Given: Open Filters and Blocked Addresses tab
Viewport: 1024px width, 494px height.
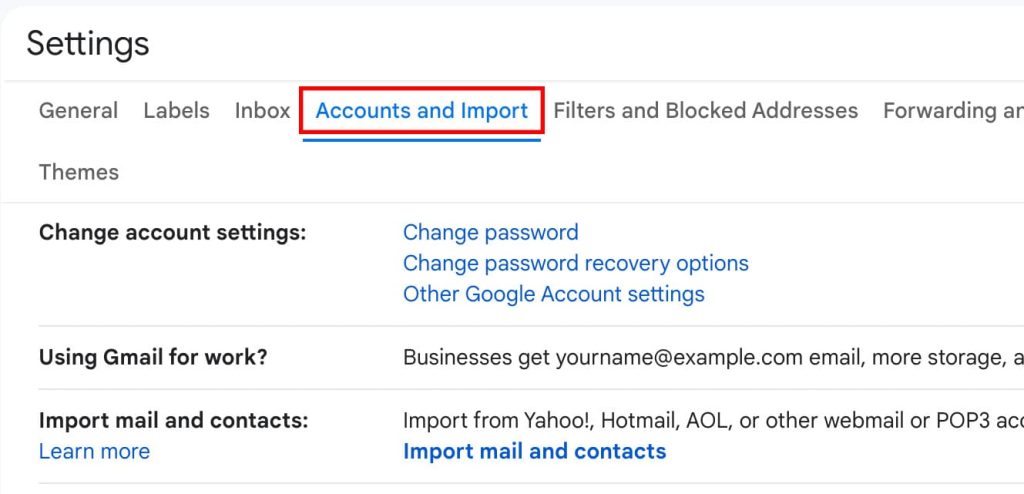Looking at the screenshot, I should [705, 111].
